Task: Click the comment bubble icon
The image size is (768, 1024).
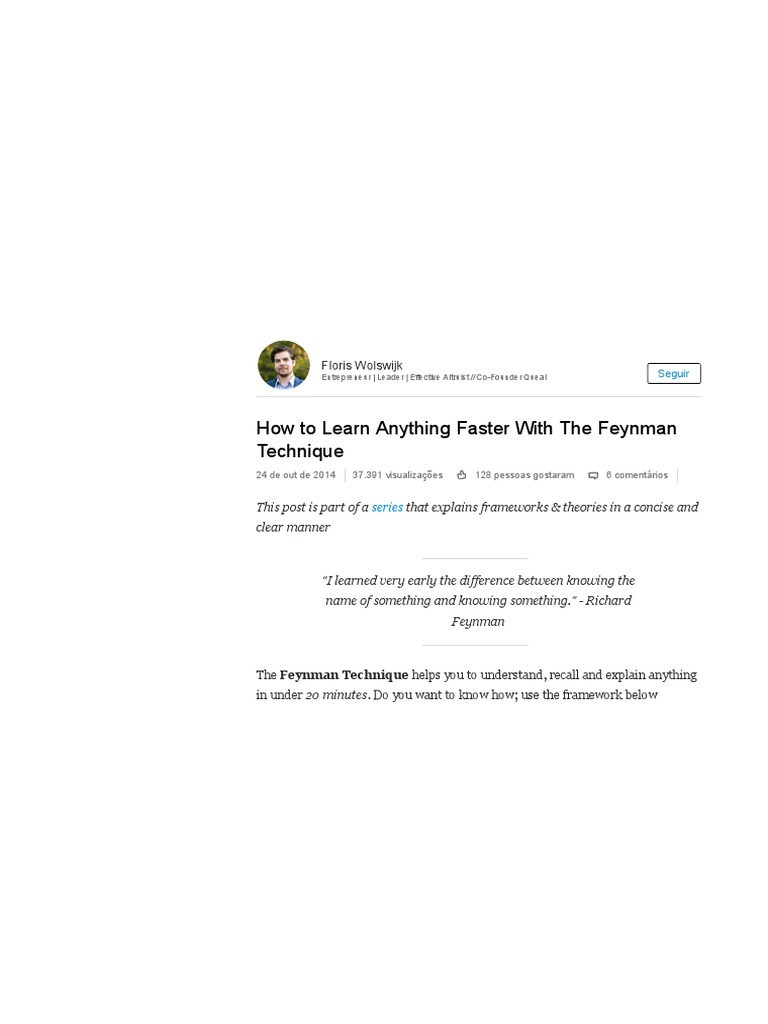Action: click(593, 475)
